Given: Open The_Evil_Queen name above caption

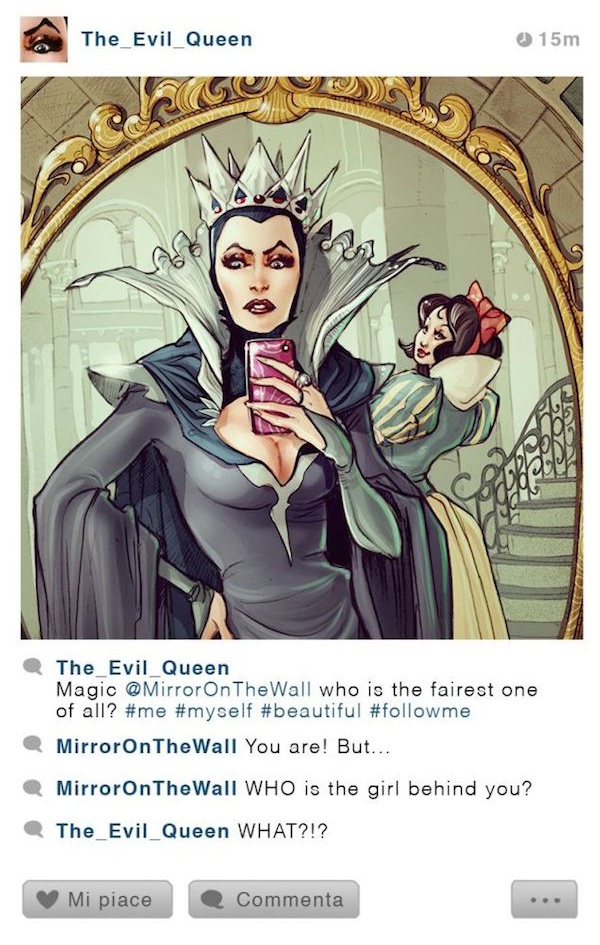Looking at the screenshot, I should click(143, 667).
